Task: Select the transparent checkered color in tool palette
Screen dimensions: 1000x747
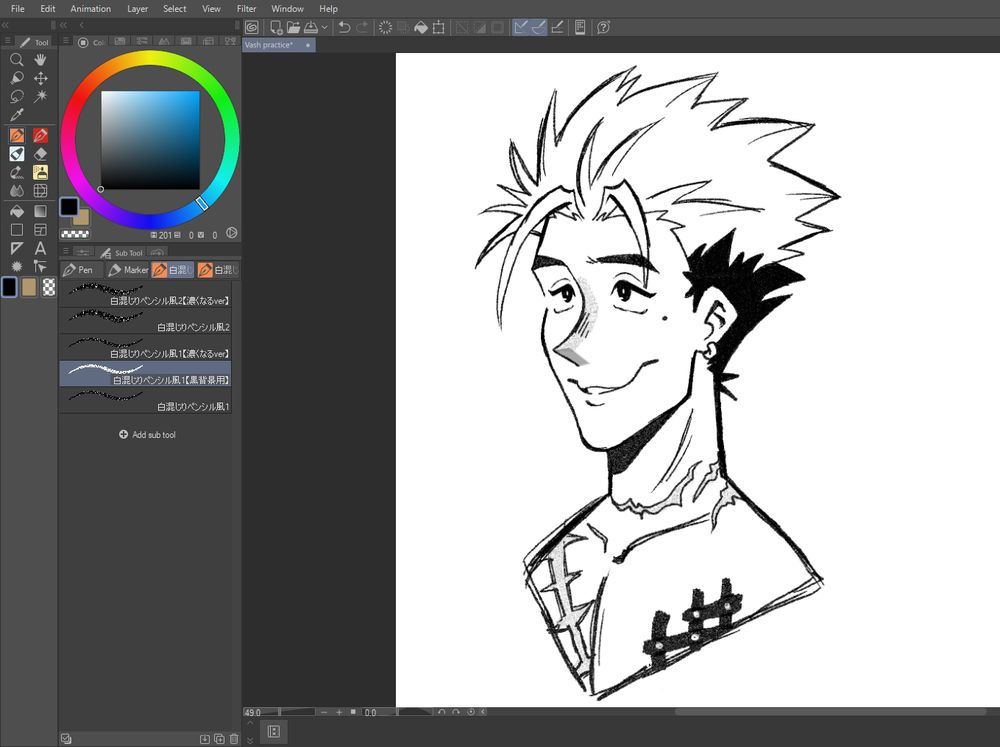Action: (x=48, y=288)
